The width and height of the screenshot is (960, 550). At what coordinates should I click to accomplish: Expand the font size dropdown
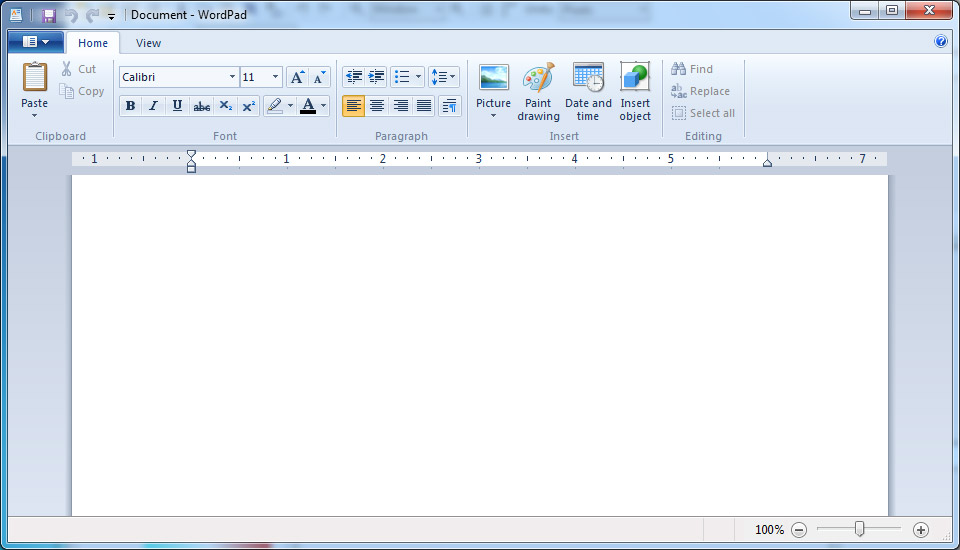coord(275,77)
